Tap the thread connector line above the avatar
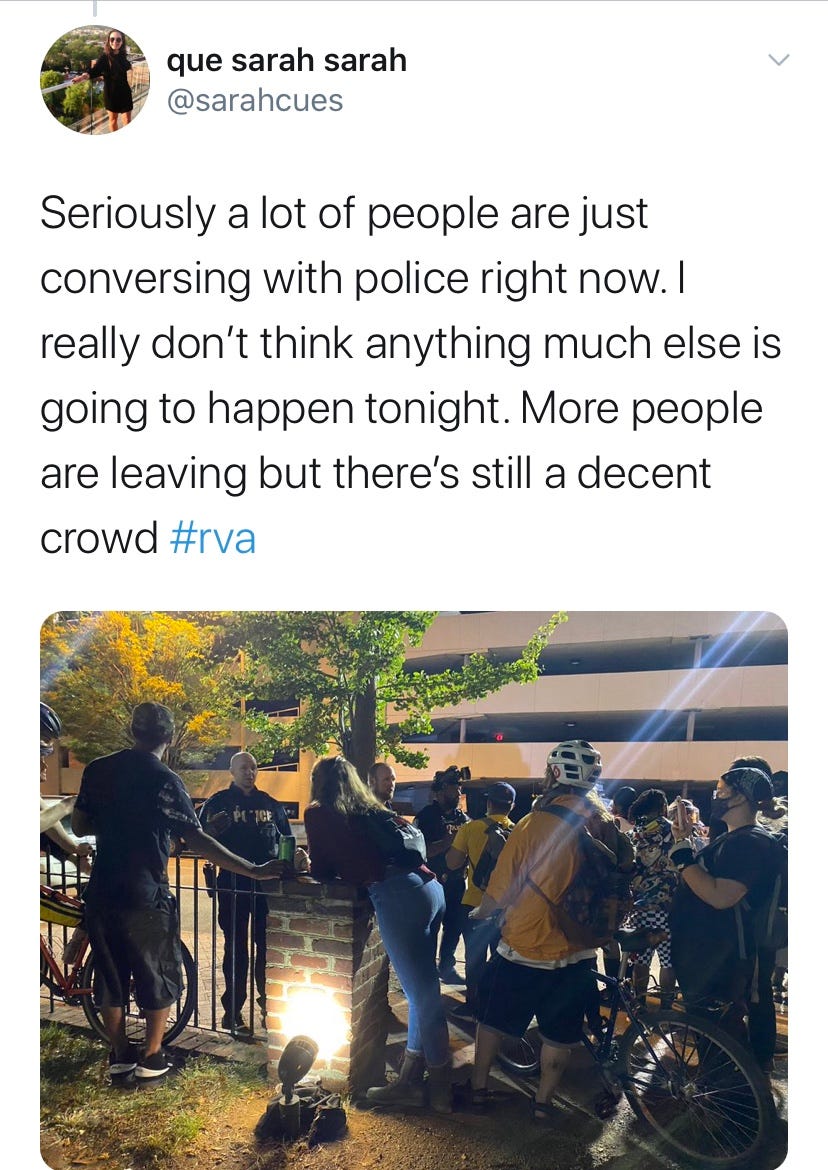The image size is (828, 1170). coord(95,7)
